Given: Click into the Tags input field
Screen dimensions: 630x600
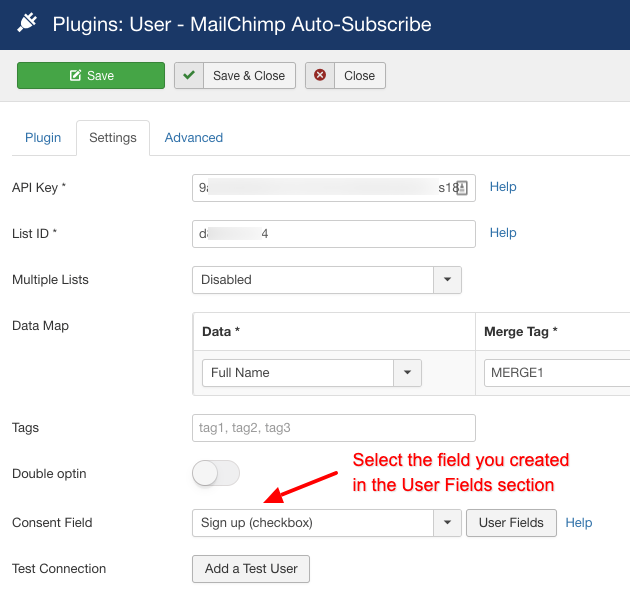Looking at the screenshot, I should [333, 428].
